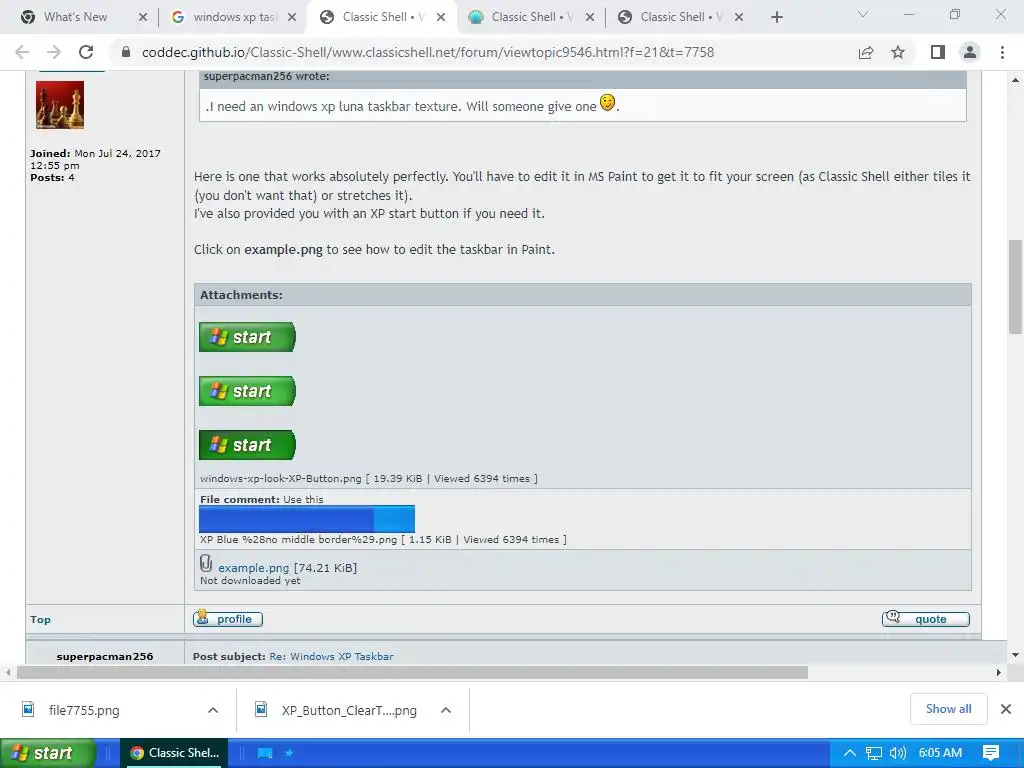Open downloaded XP_Button_ClearT....png
The image size is (1024, 768).
coord(349,710)
